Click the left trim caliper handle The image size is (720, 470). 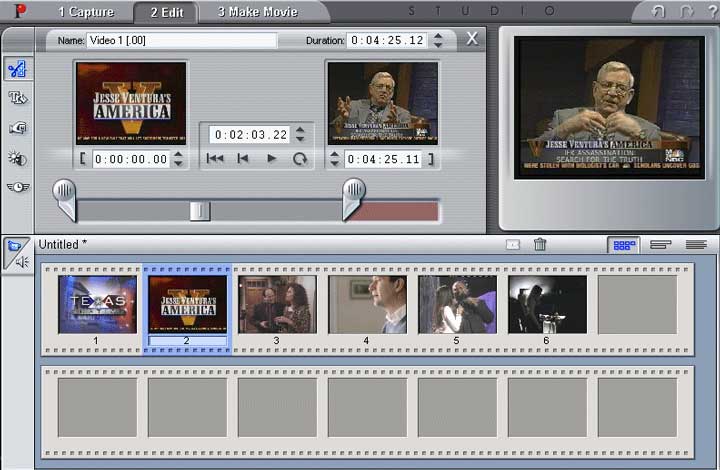(x=64, y=200)
